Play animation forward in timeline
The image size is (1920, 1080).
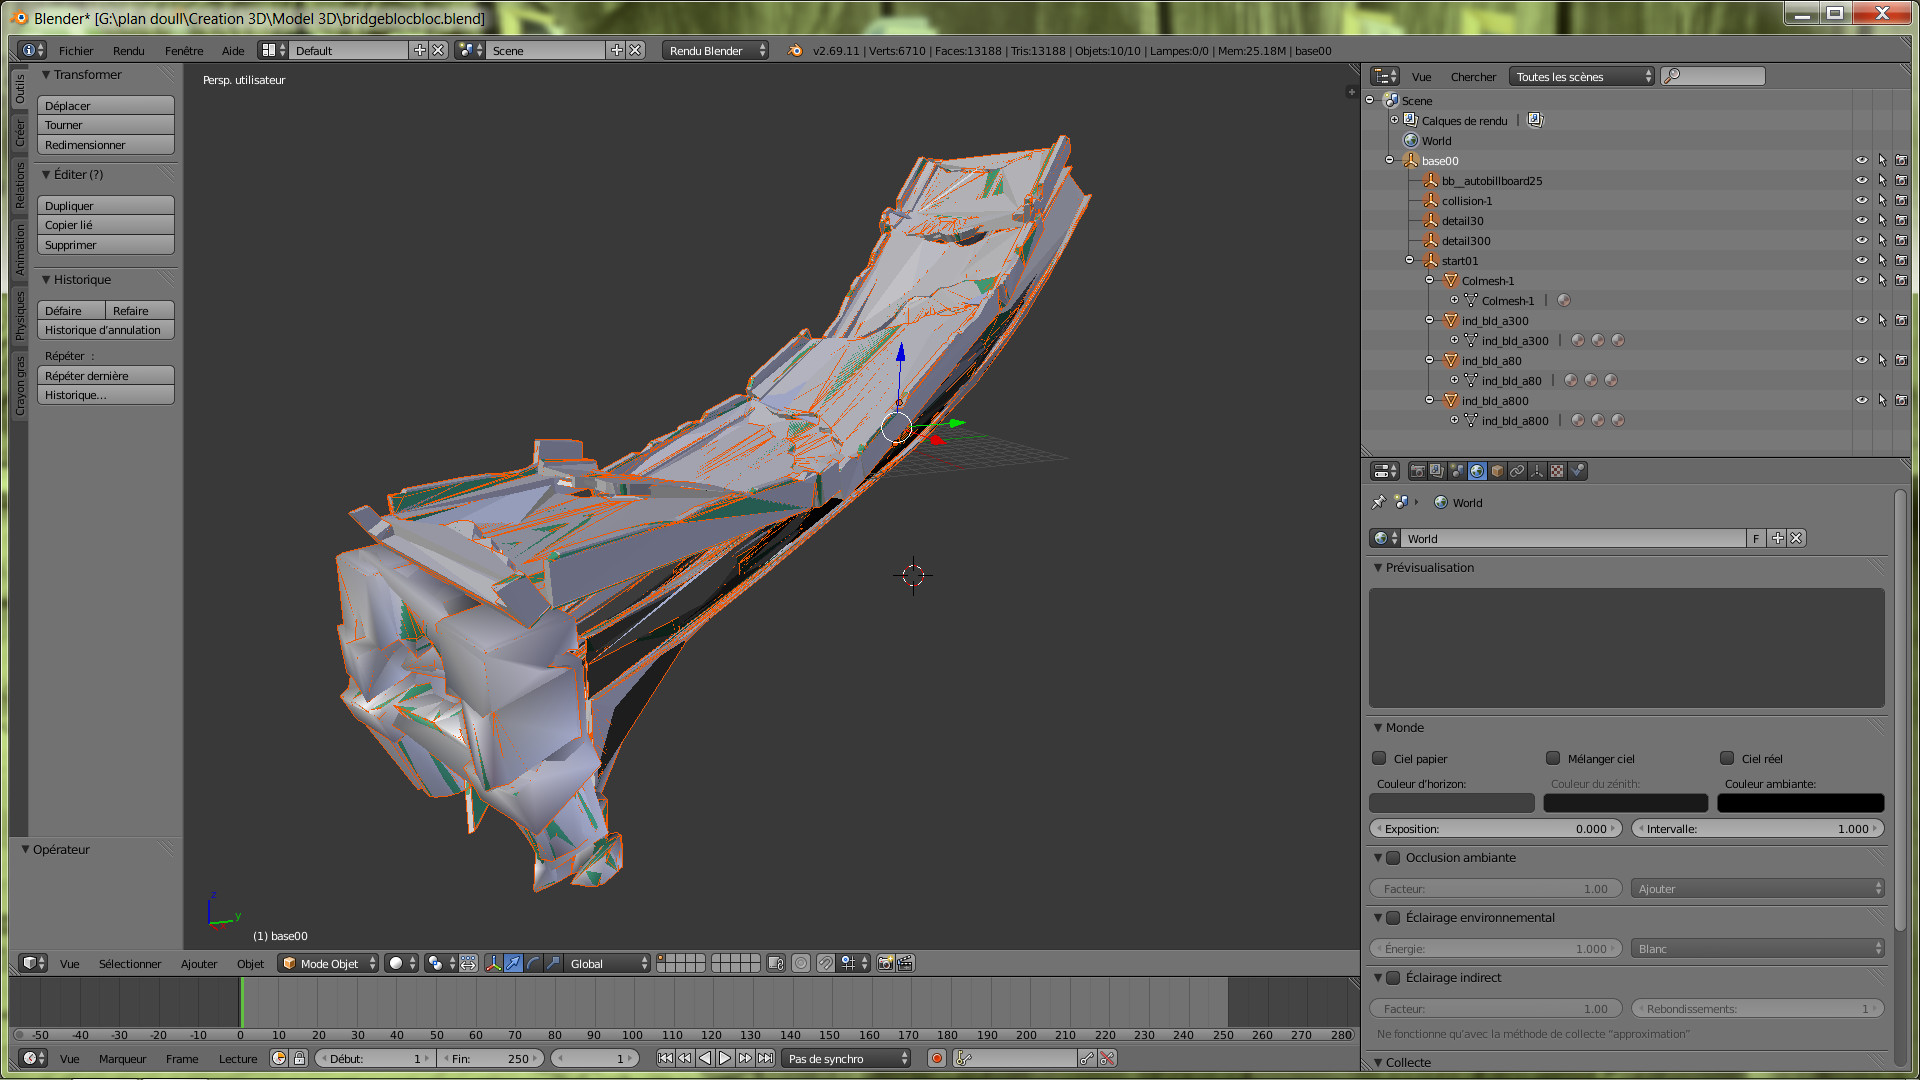click(x=725, y=1058)
